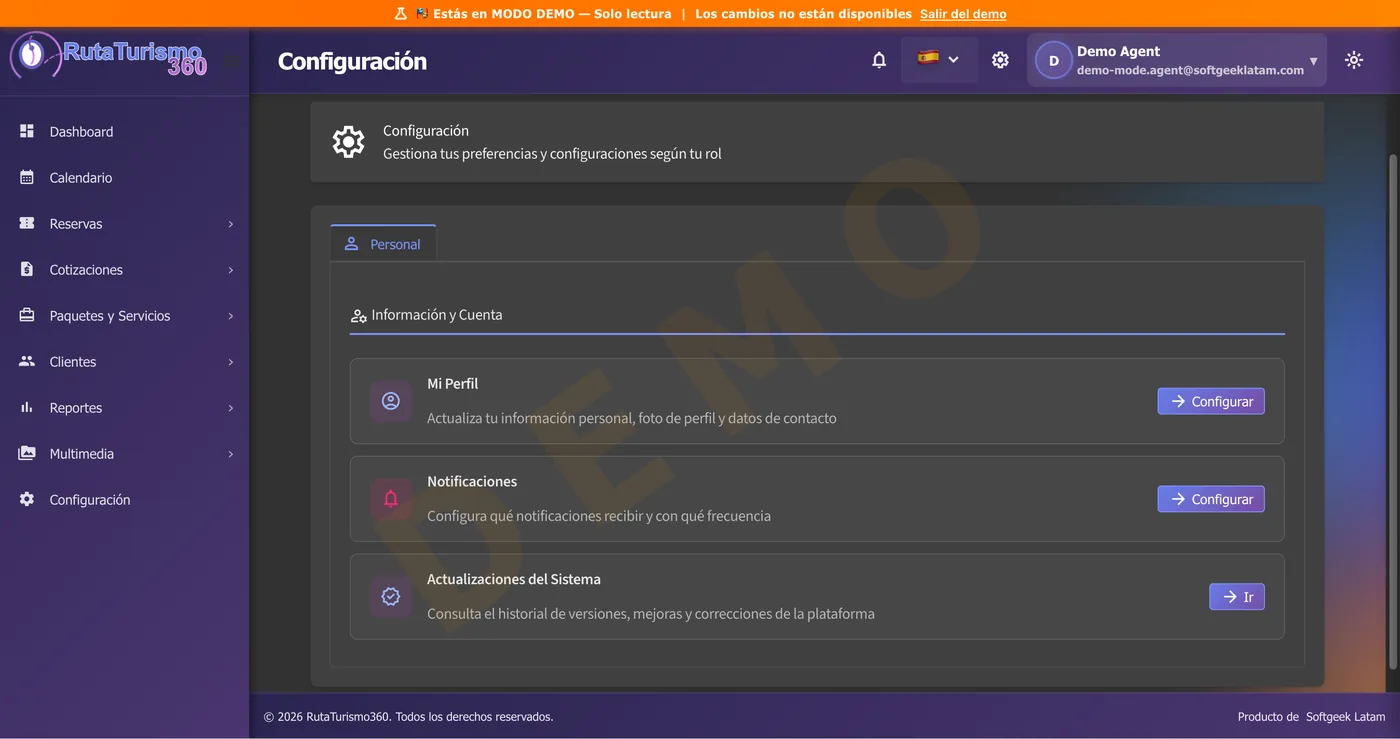Click the Cotizaciones document icon
Viewport: 1400px width, 739px height.
pyautogui.click(x=27, y=269)
